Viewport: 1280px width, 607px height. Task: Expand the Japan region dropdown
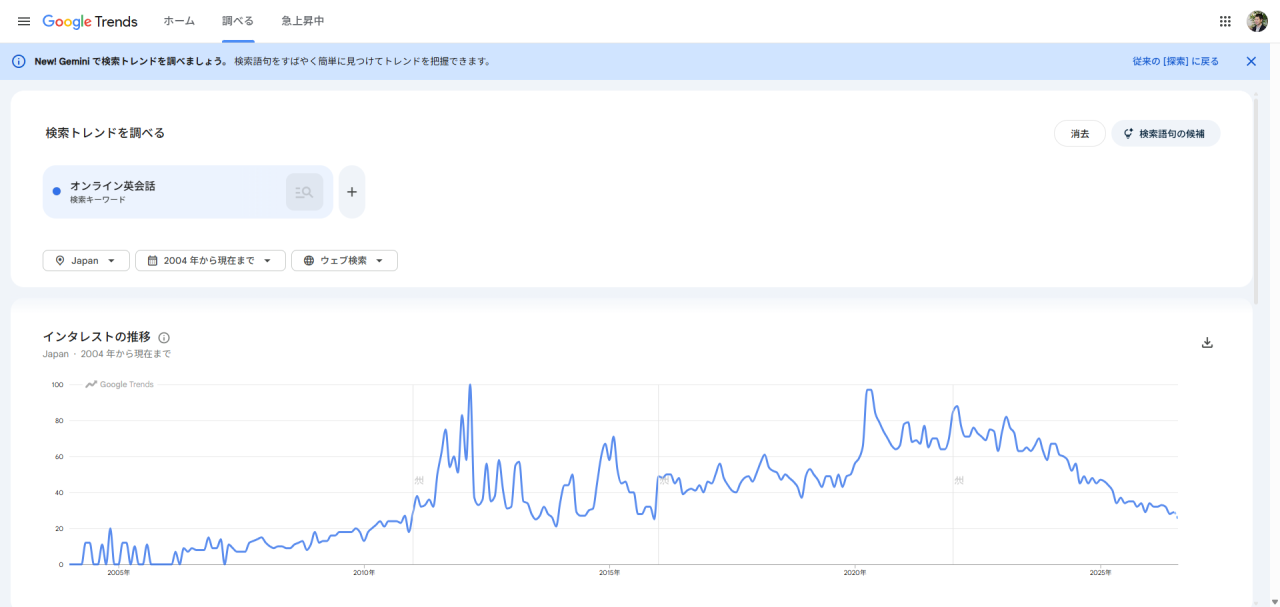pyautogui.click(x=86, y=260)
